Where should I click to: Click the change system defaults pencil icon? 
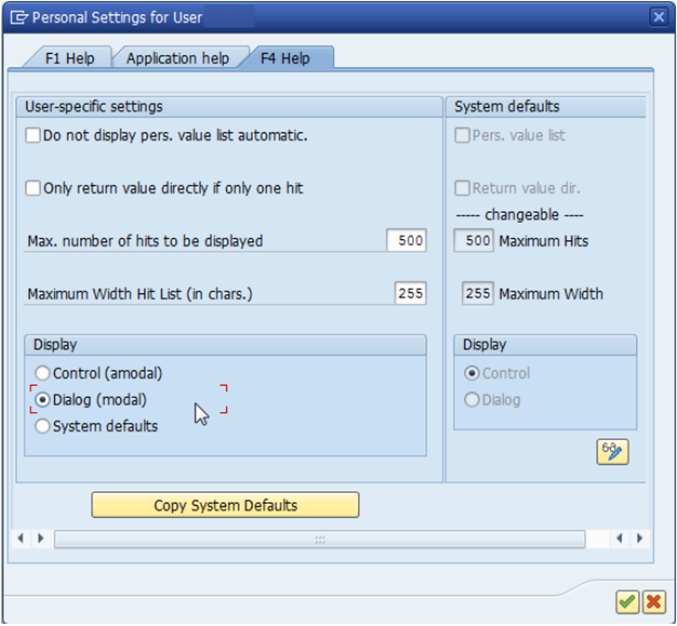click(612, 452)
